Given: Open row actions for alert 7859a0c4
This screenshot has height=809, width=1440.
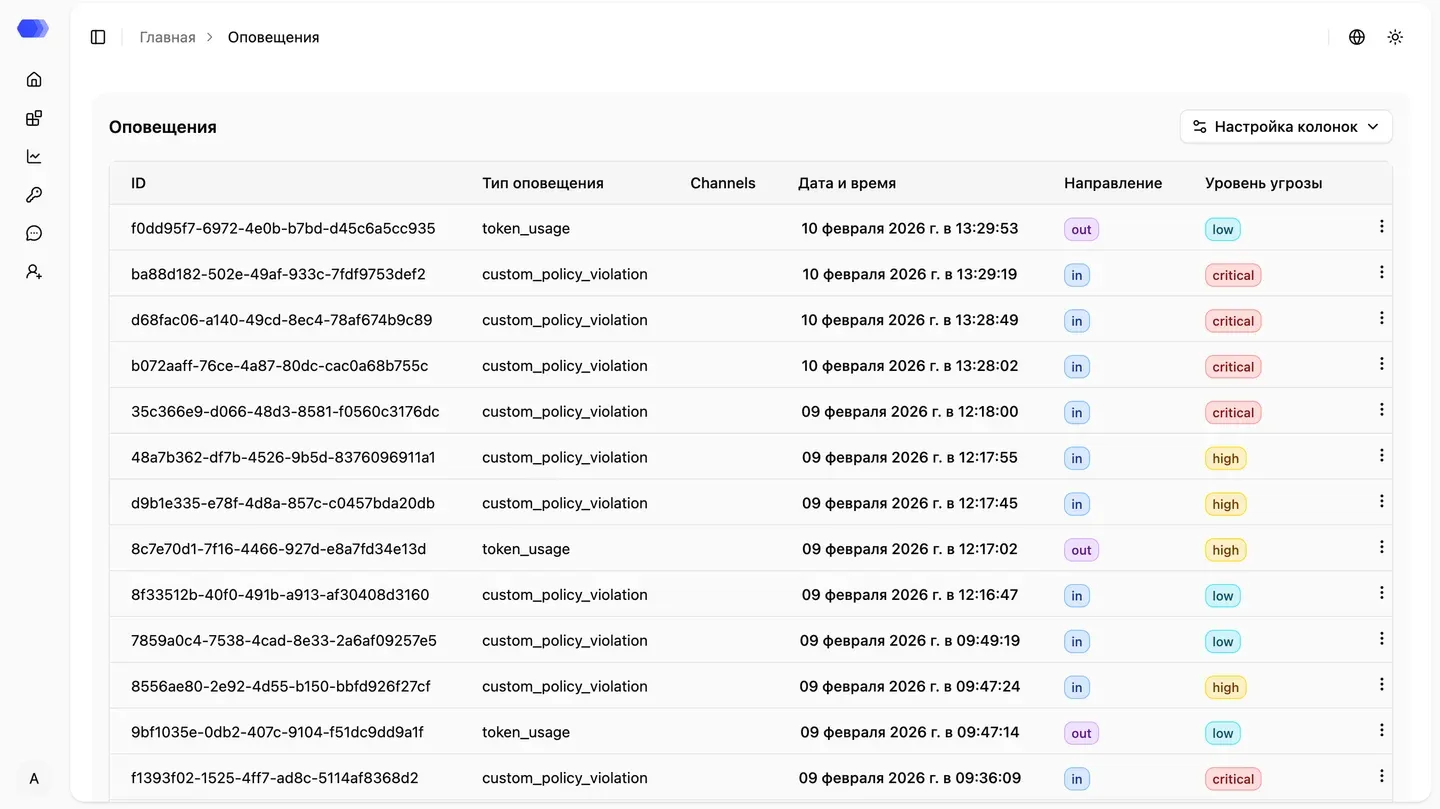Looking at the screenshot, I should tap(1382, 639).
